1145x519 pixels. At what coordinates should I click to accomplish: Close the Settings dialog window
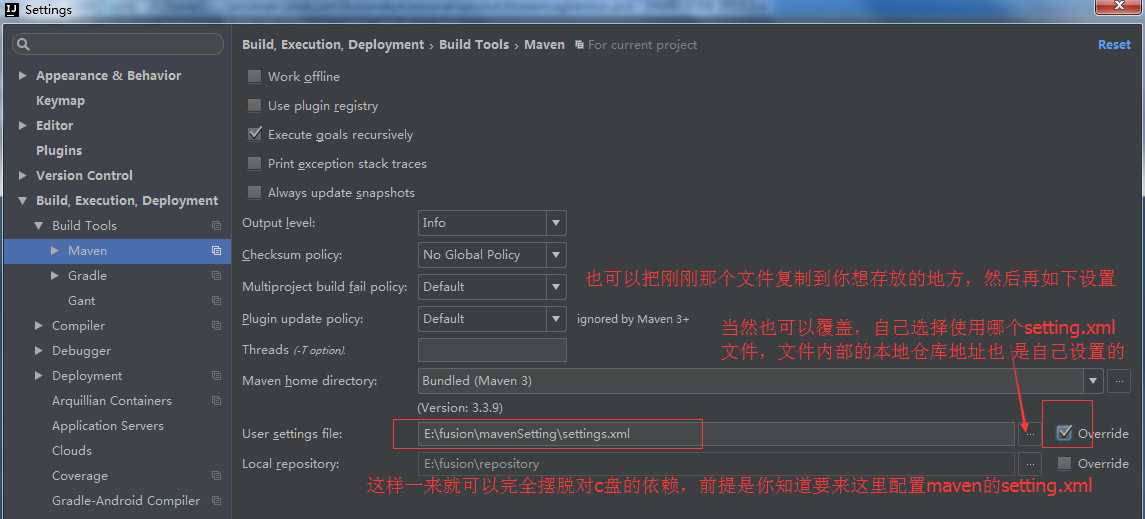1119,7
